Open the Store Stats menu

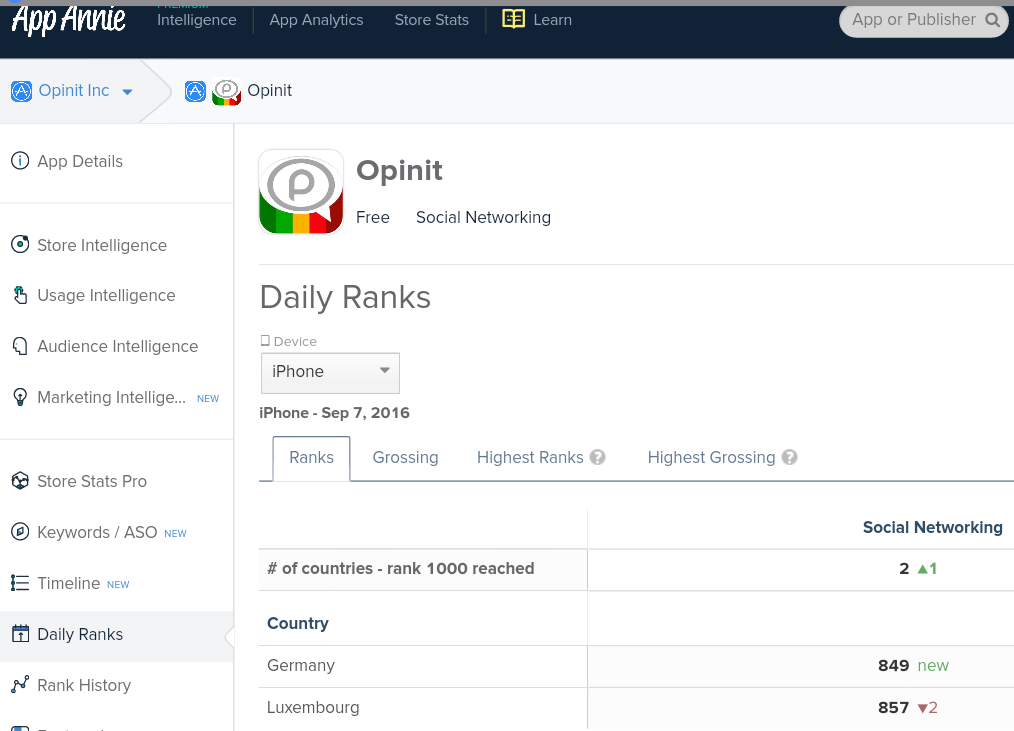(431, 20)
